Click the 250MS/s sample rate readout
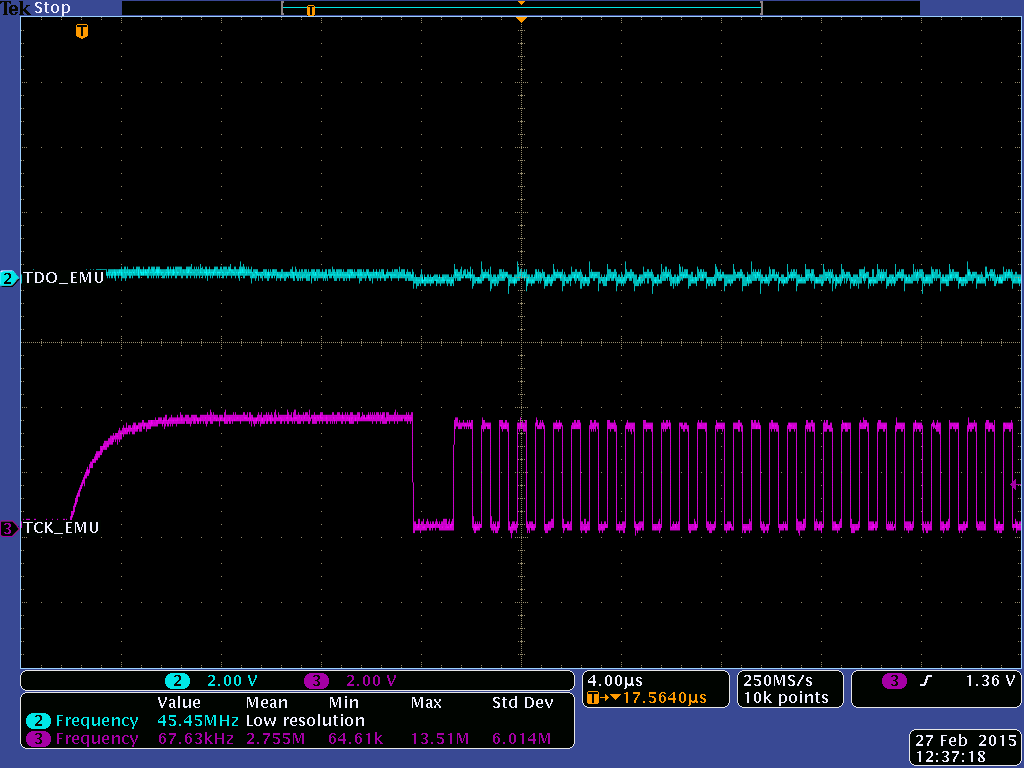The width and height of the screenshot is (1024, 768). coord(778,681)
